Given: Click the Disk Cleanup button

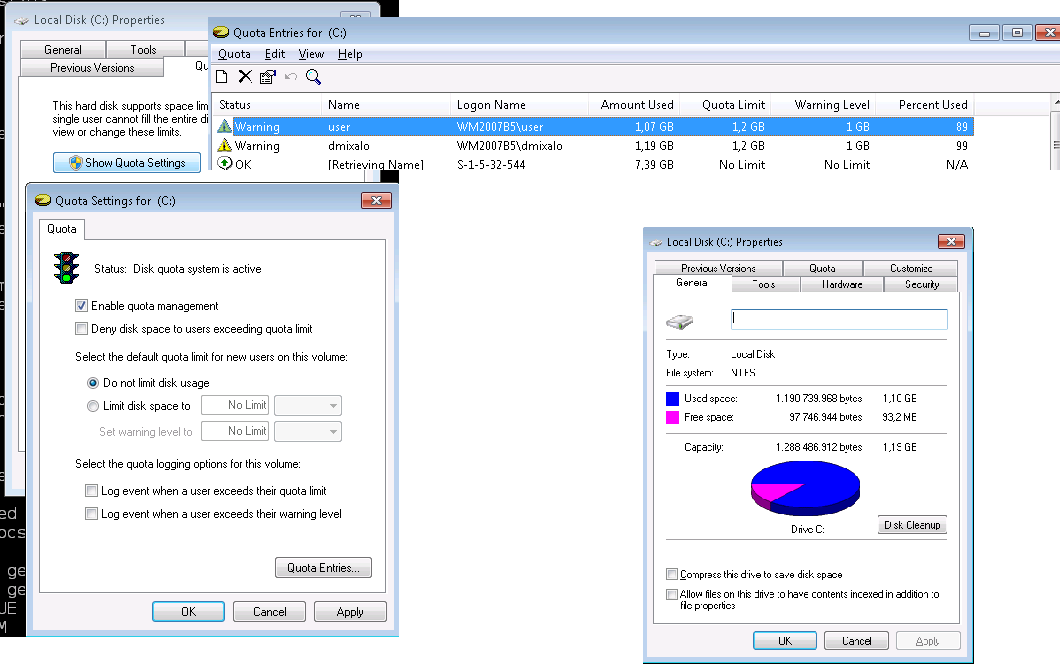Looking at the screenshot, I should (x=912, y=525).
